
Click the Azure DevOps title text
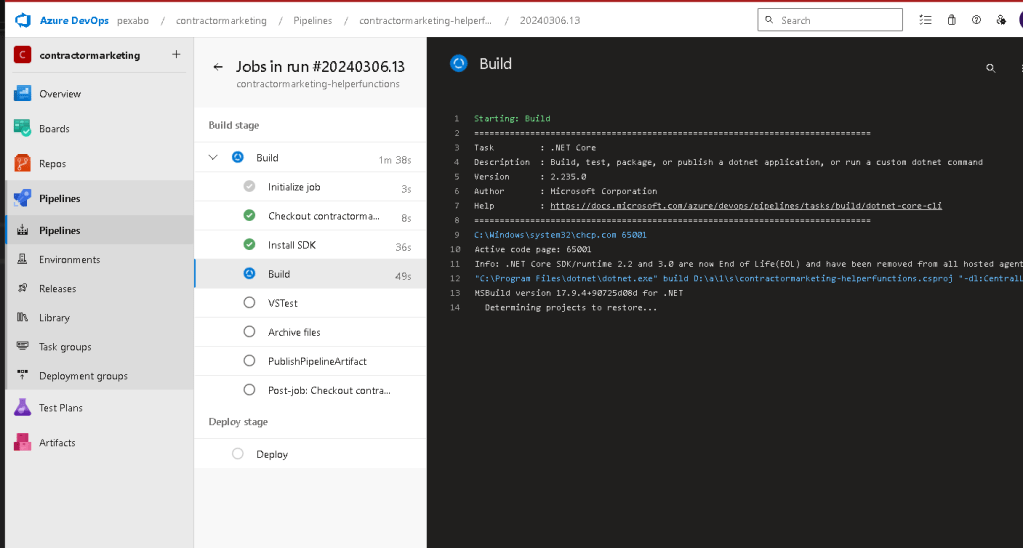74,20
